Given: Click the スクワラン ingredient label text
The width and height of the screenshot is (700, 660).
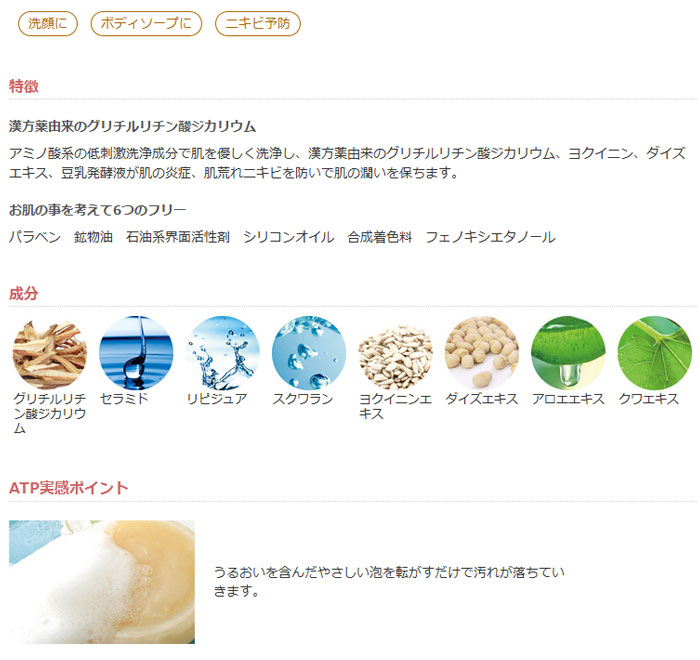Looking at the screenshot, I should pyautogui.click(x=303, y=398).
